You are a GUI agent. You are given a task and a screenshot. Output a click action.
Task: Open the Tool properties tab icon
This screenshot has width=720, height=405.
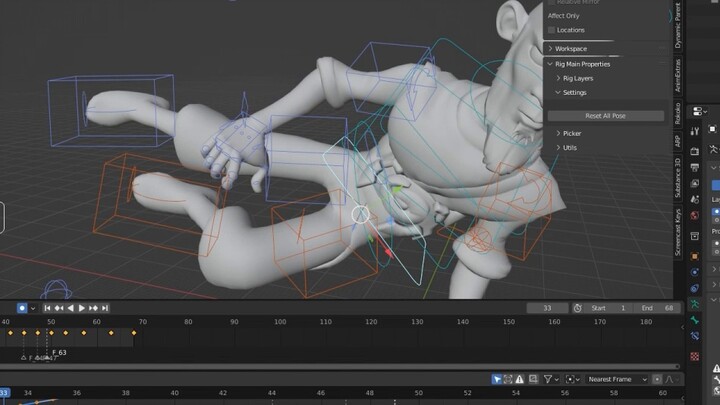(695, 132)
